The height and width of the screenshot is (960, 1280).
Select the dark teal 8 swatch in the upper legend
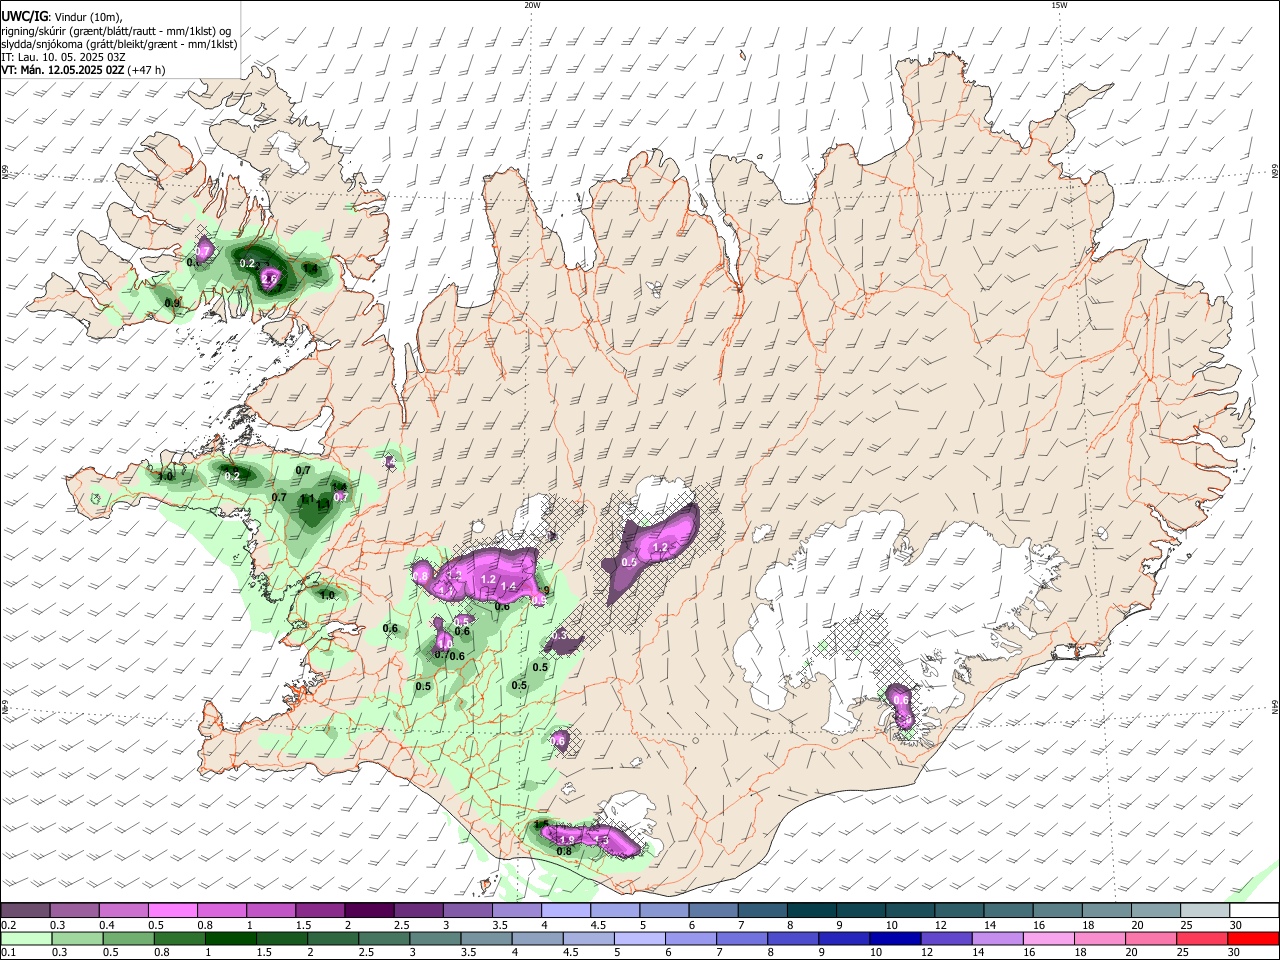[811, 911]
